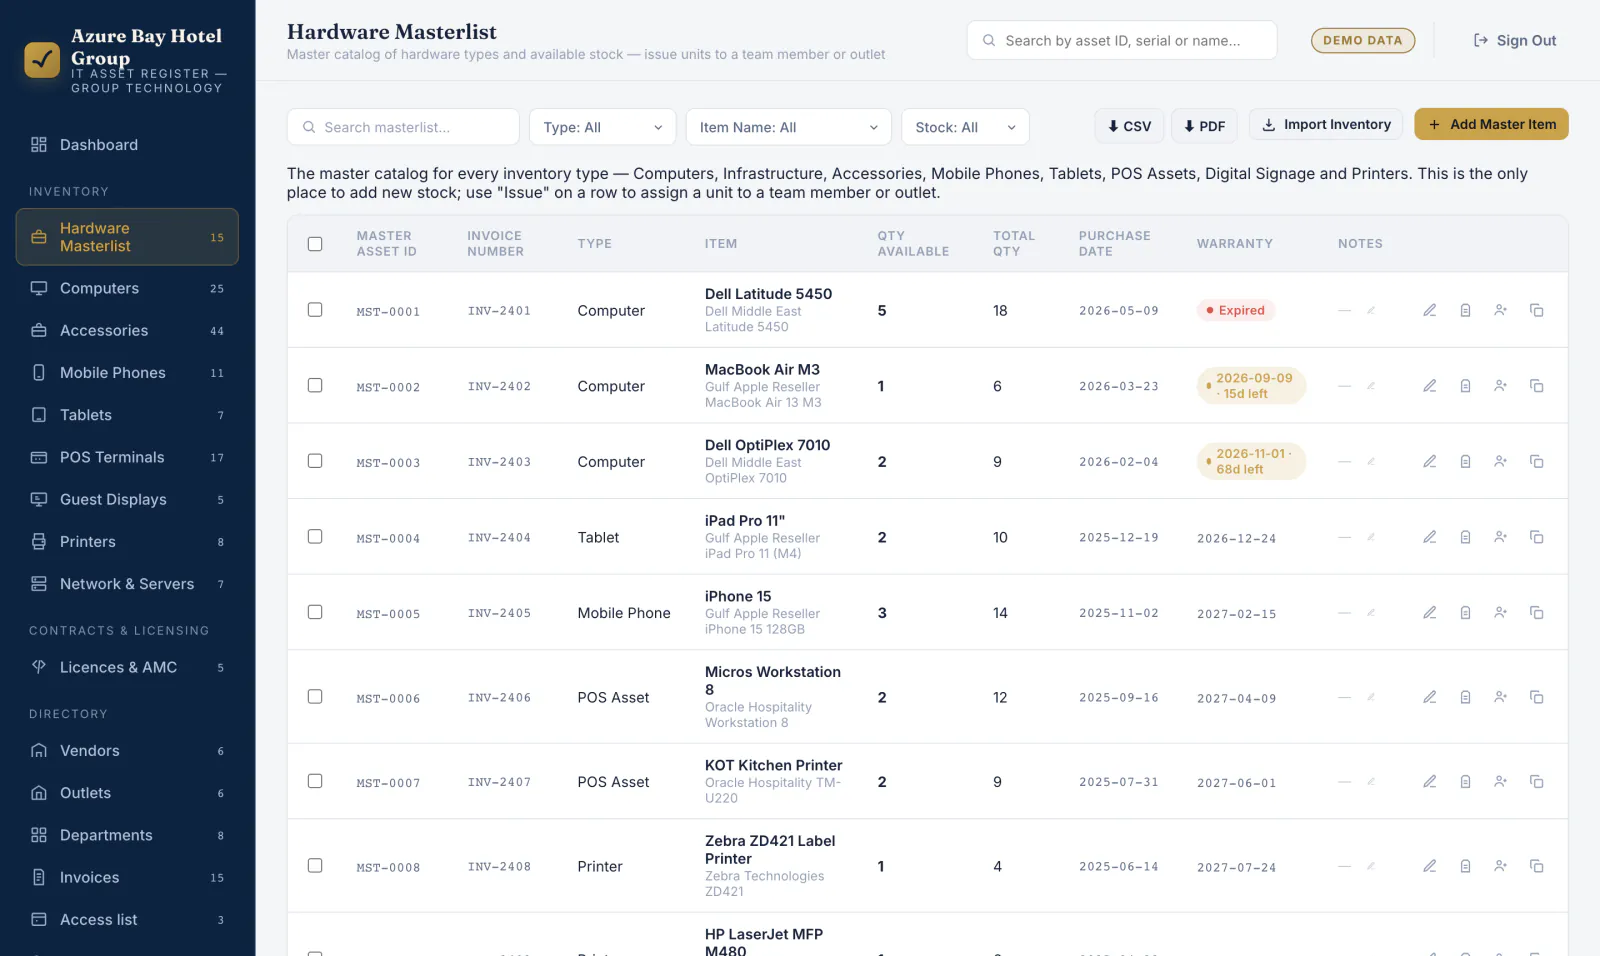Click home icon beside Vendors
1600x956 pixels.
(39, 751)
